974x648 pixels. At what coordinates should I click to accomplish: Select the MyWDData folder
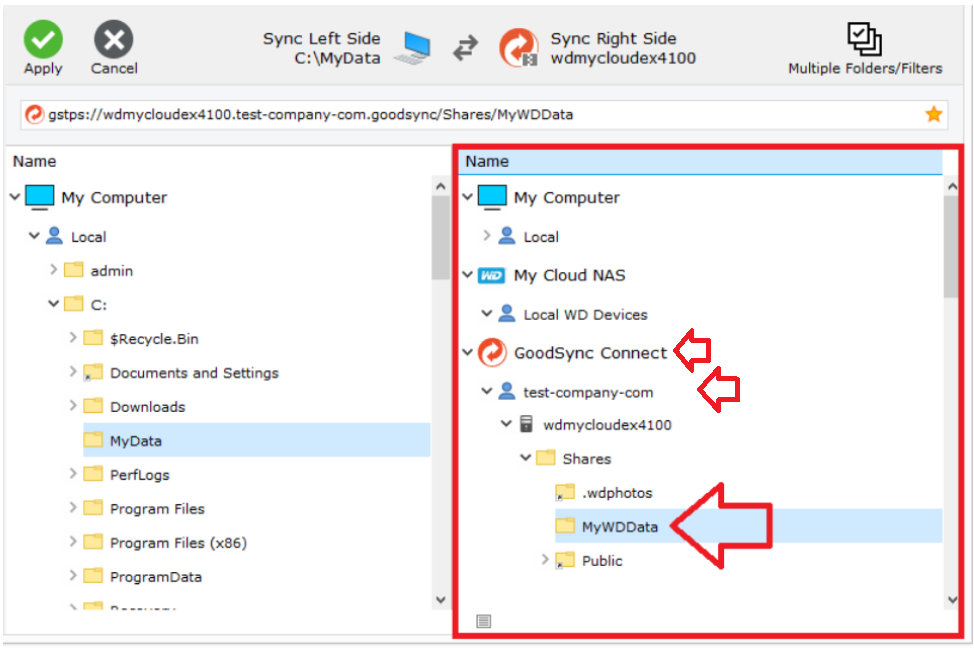tap(619, 527)
